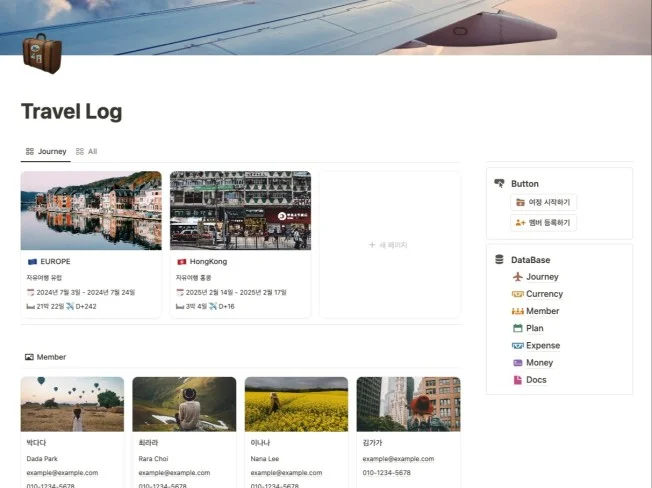Click the Docs document icon
This screenshot has height=488, width=652.
coord(517,380)
